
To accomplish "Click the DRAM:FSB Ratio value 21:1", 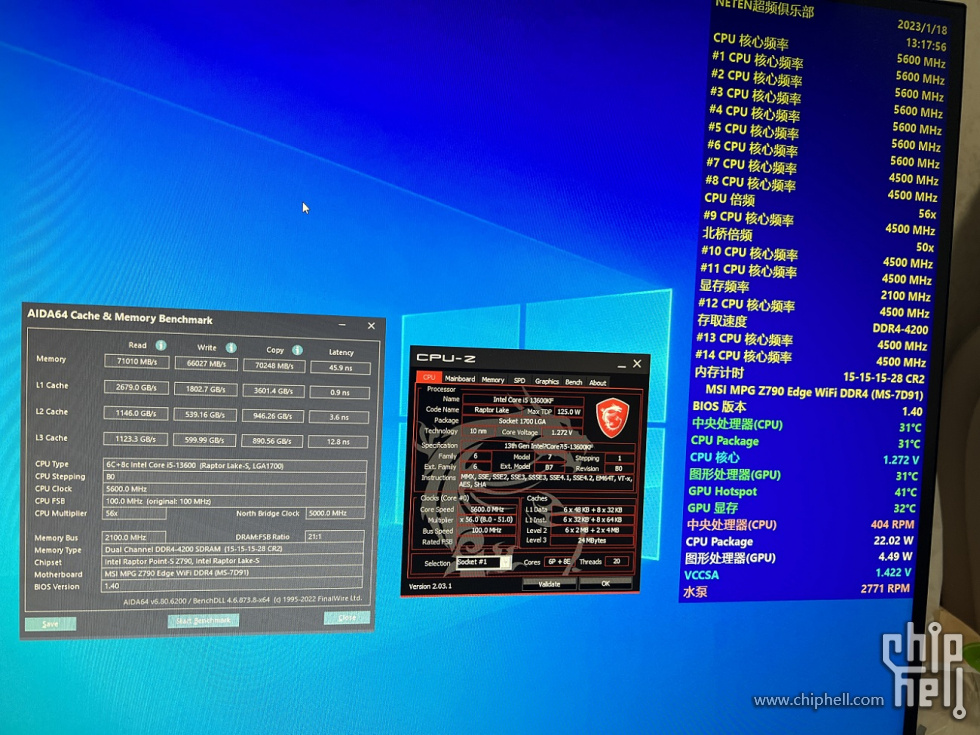I will (334, 536).
